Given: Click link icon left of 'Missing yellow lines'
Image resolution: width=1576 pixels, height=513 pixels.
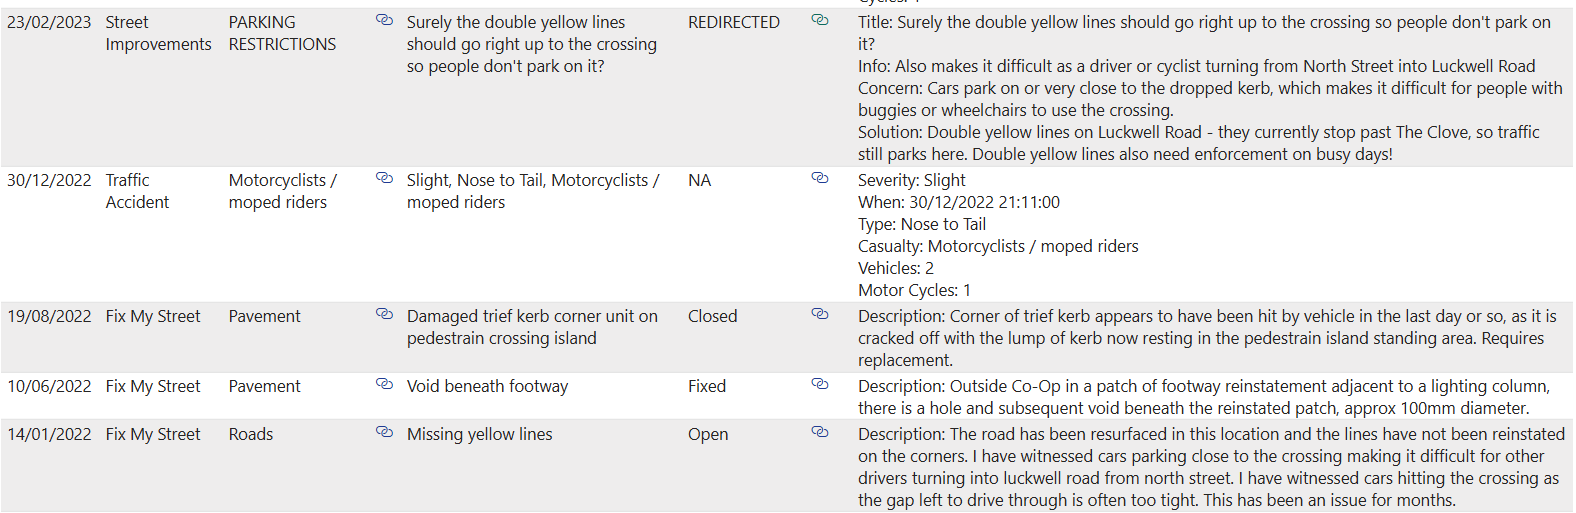Looking at the screenshot, I should 384,432.
